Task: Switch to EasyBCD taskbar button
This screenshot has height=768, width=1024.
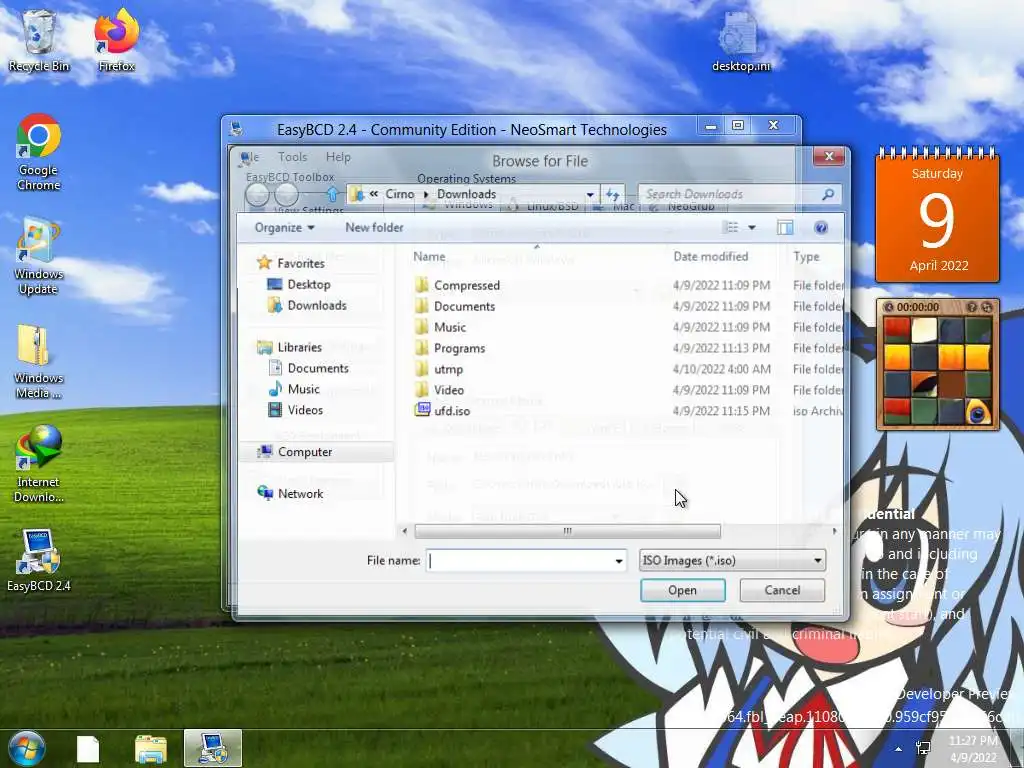Action: pyautogui.click(x=213, y=748)
